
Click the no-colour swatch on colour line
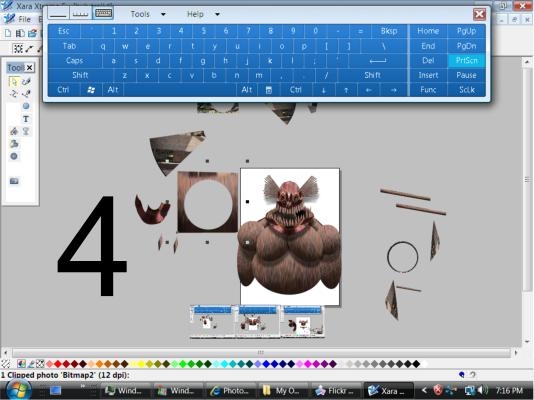(x=5, y=364)
